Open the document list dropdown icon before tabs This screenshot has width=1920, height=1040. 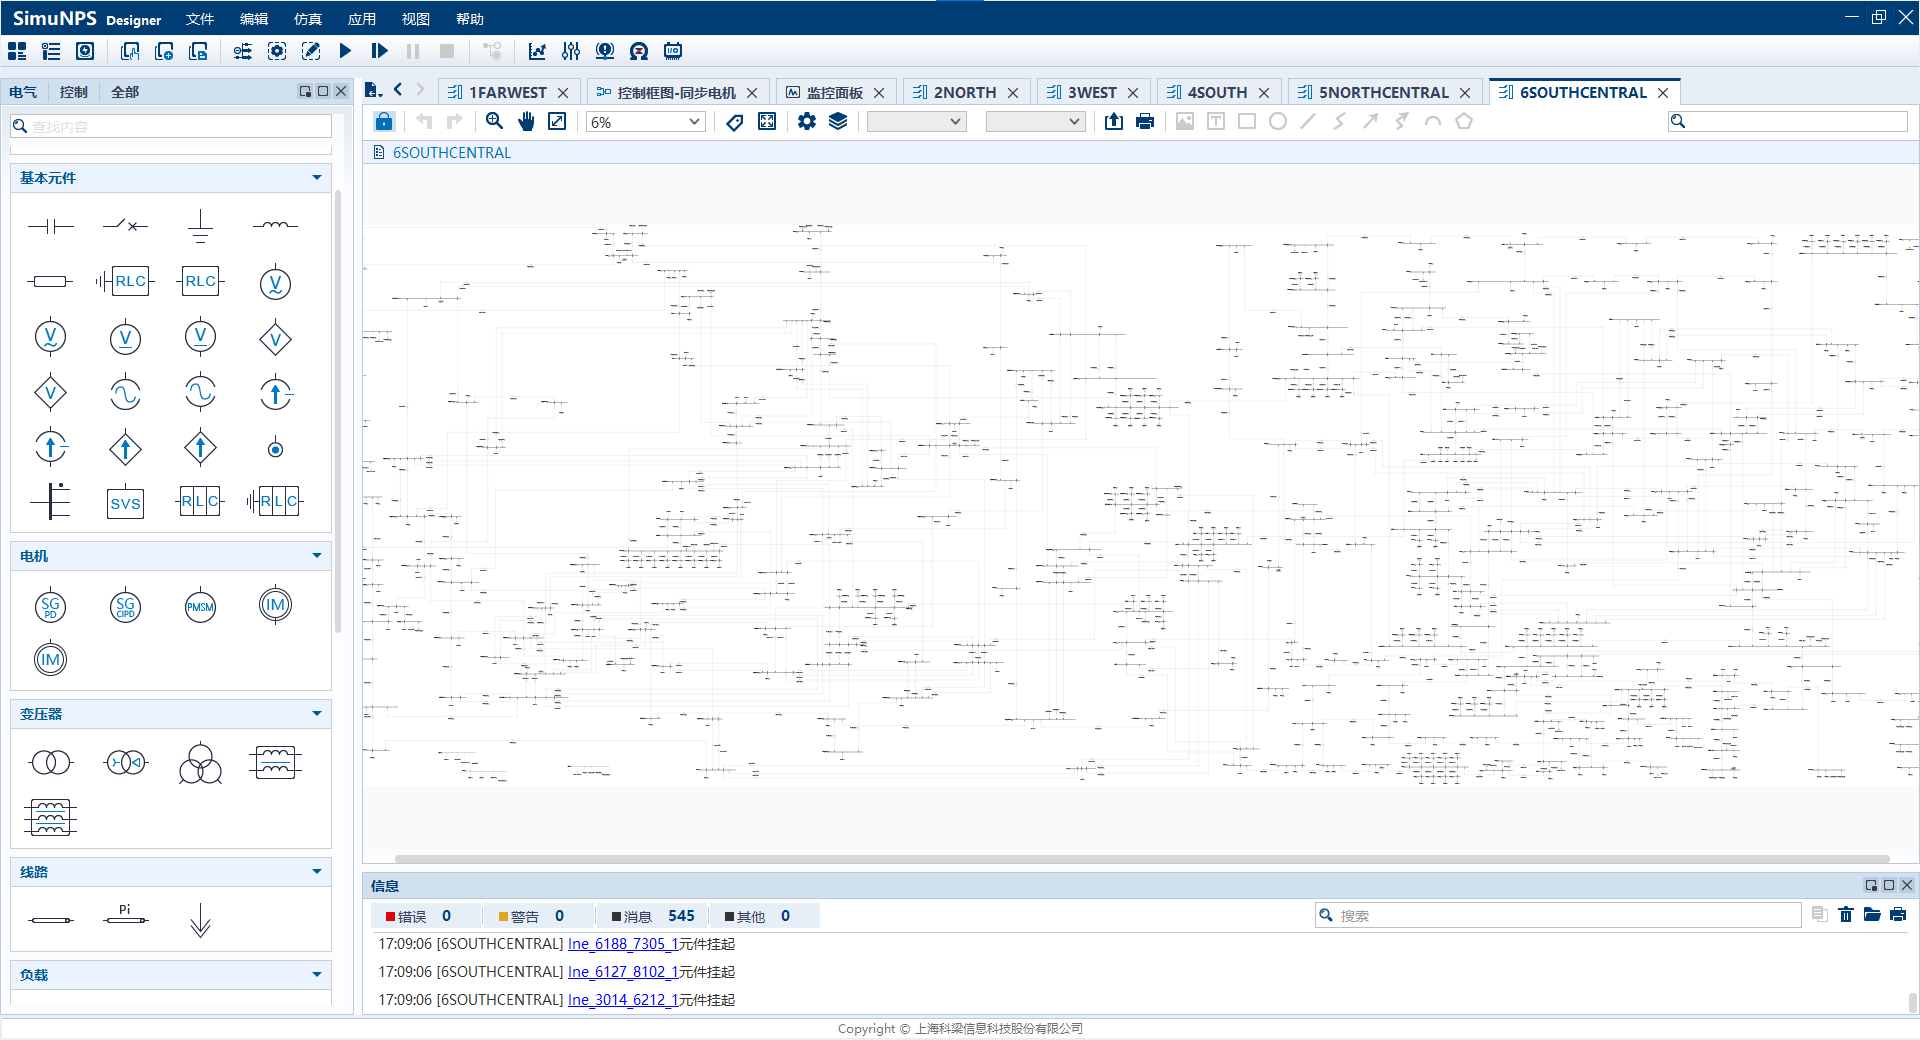click(x=373, y=90)
